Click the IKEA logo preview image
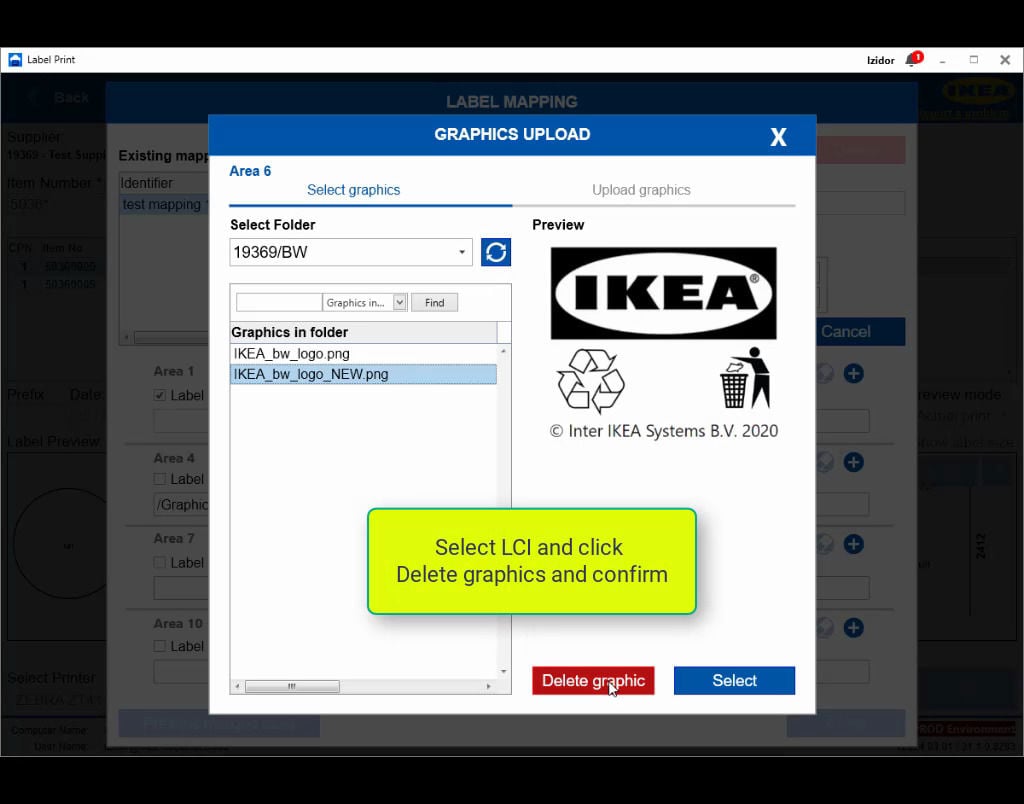Image resolution: width=1024 pixels, height=804 pixels. click(x=664, y=293)
